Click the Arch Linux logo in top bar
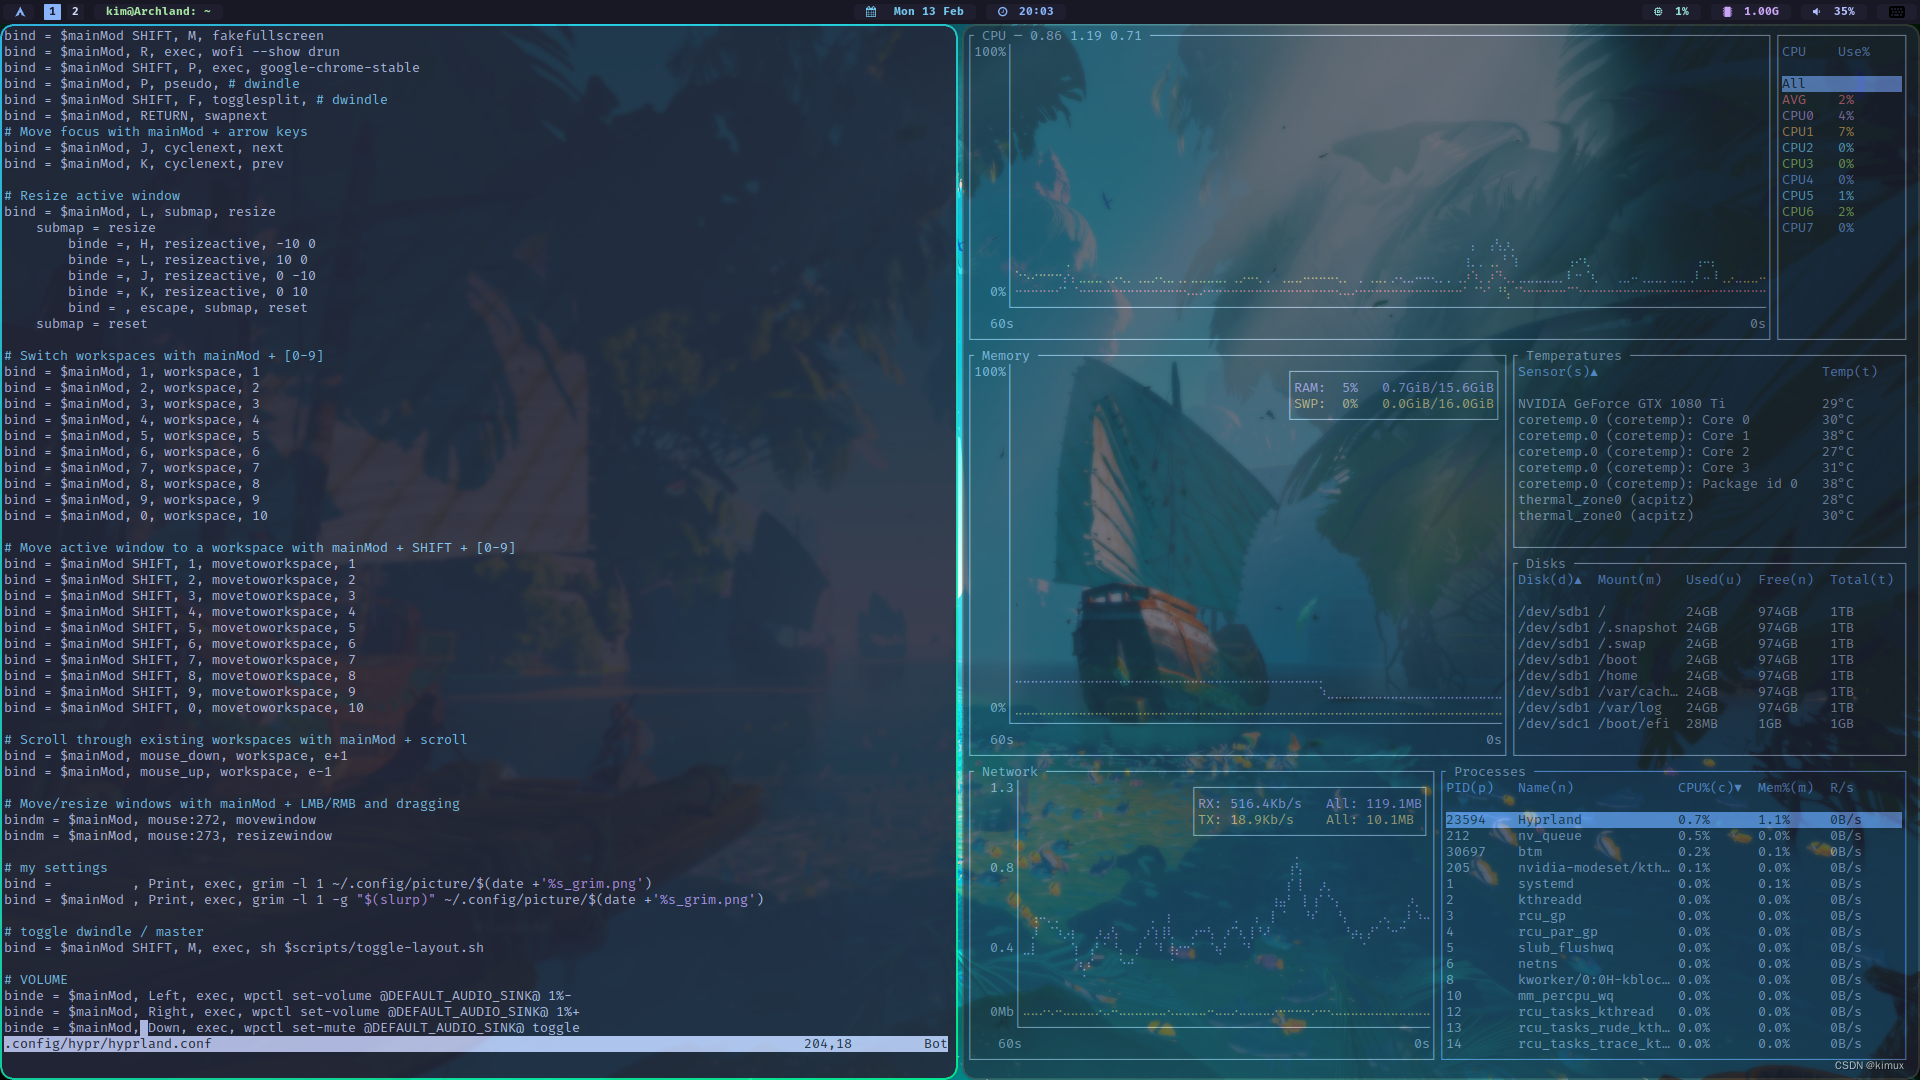This screenshot has height=1080, width=1920. pos(20,12)
